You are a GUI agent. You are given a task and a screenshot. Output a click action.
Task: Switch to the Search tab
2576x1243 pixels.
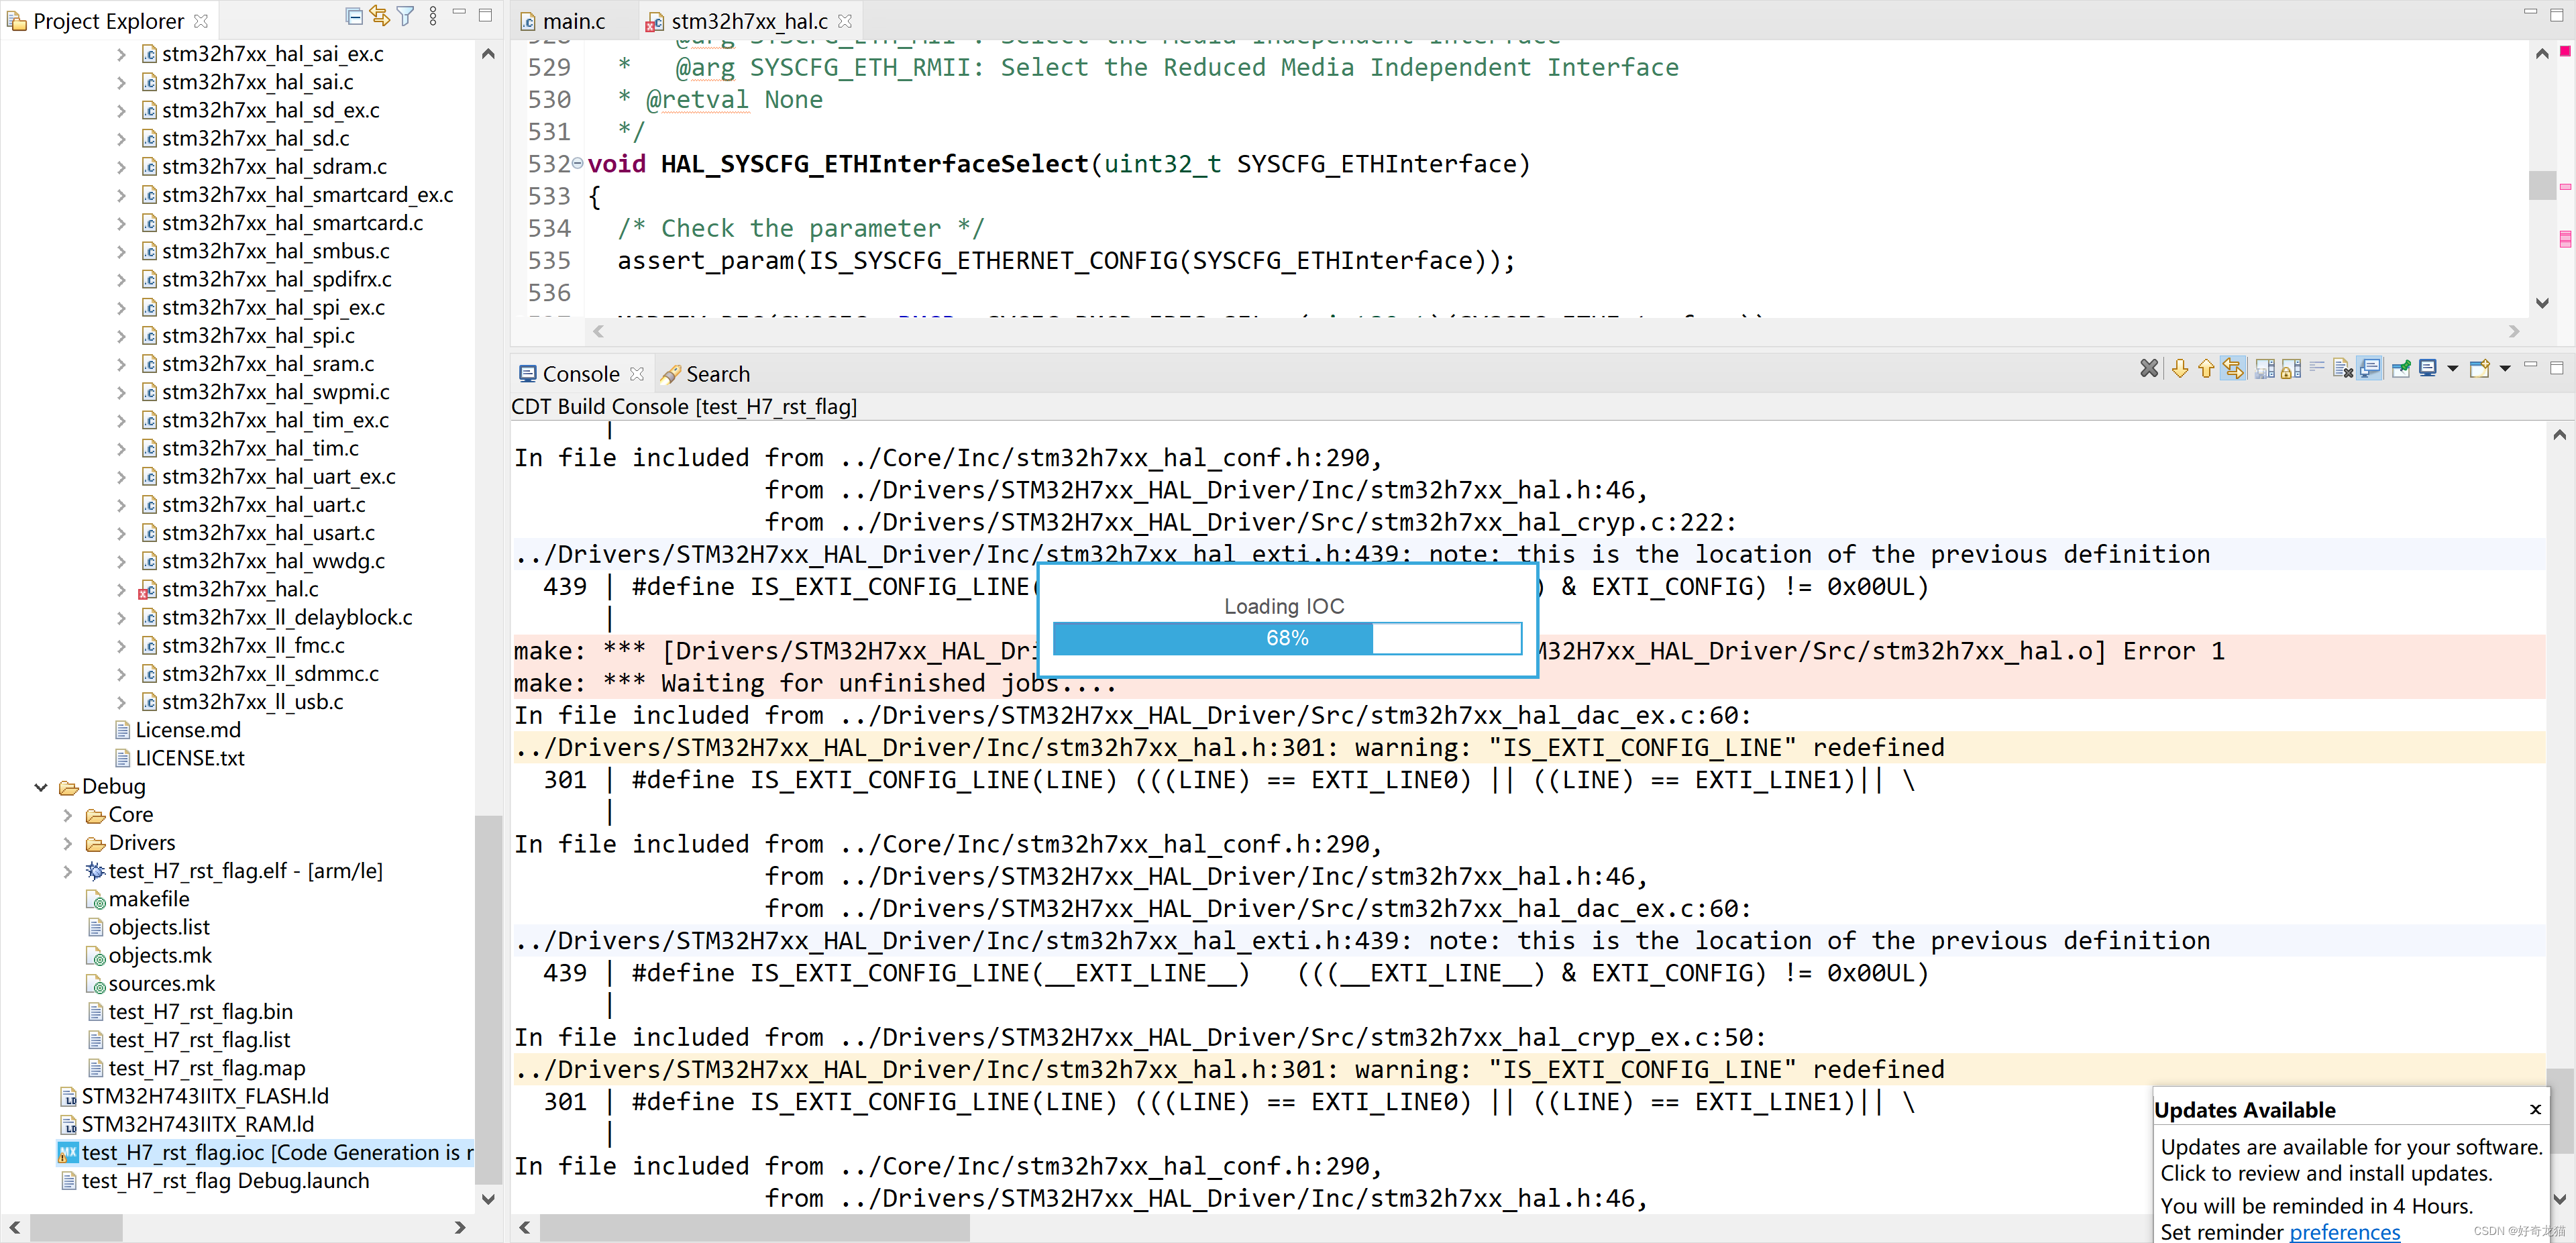[716, 374]
